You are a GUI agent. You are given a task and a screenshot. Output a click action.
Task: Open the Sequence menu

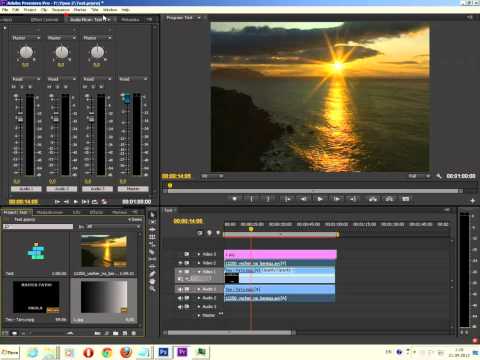[x=61, y=10]
